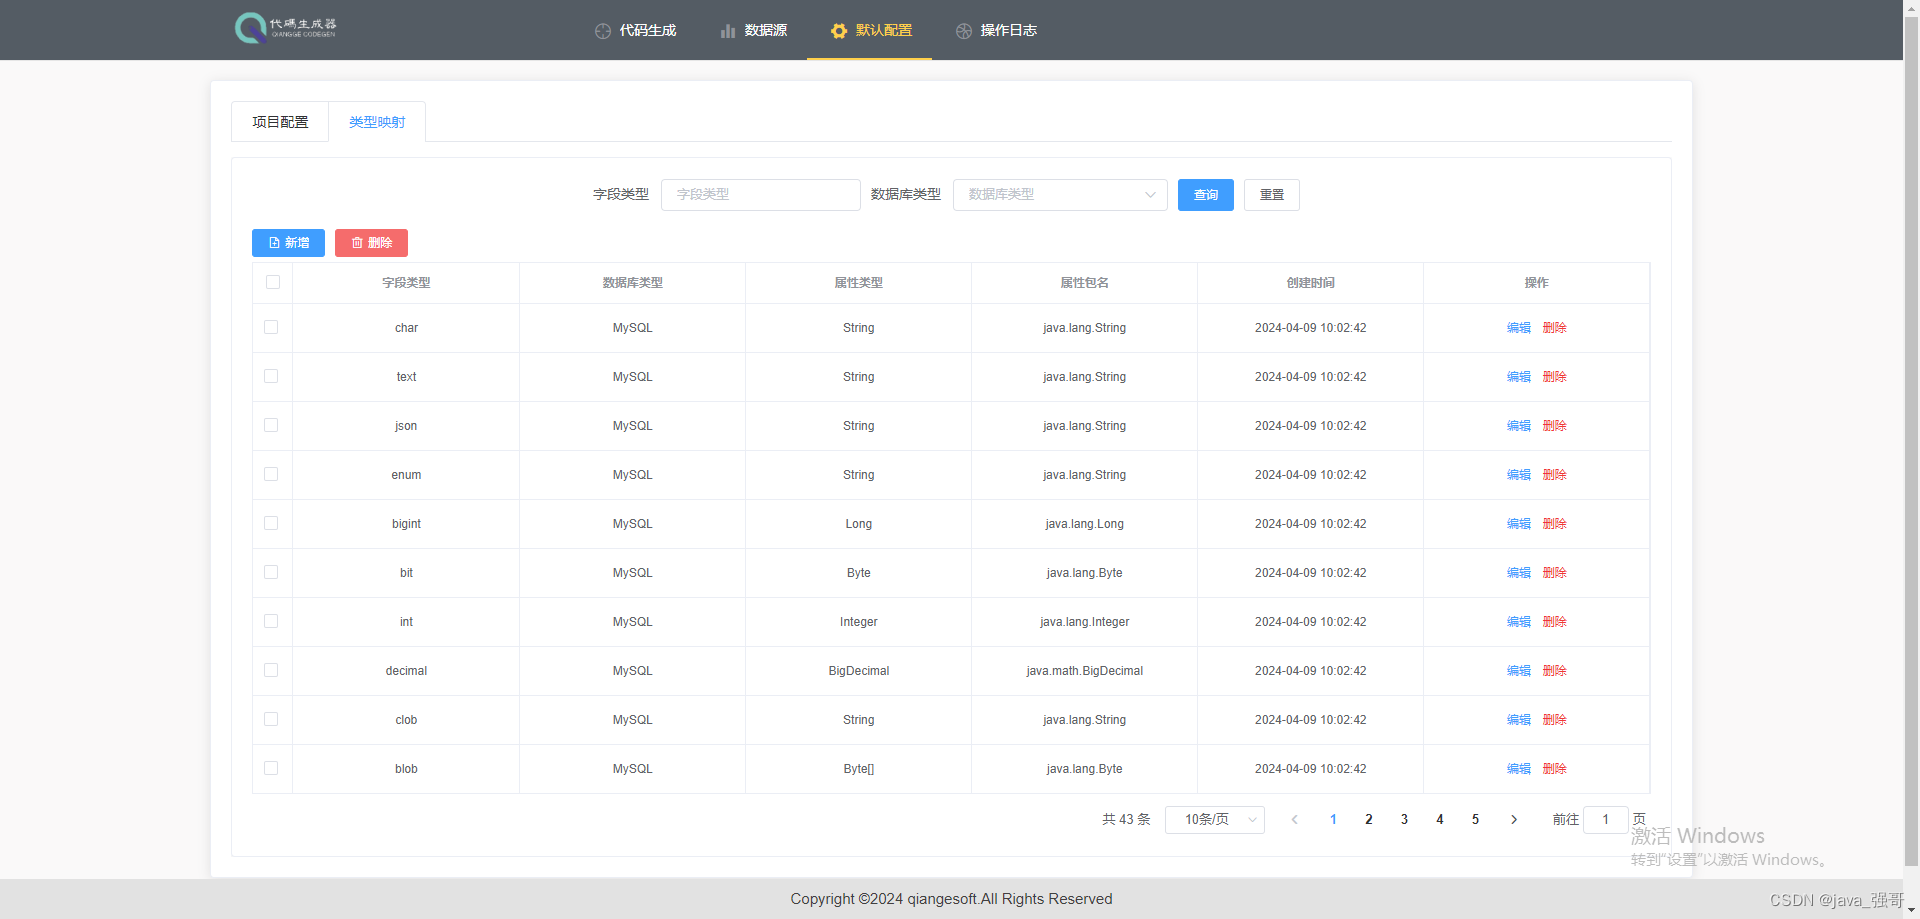Click 删除 for the blob row
The width and height of the screenshot is (1920, 919).
pos(1554,769)
